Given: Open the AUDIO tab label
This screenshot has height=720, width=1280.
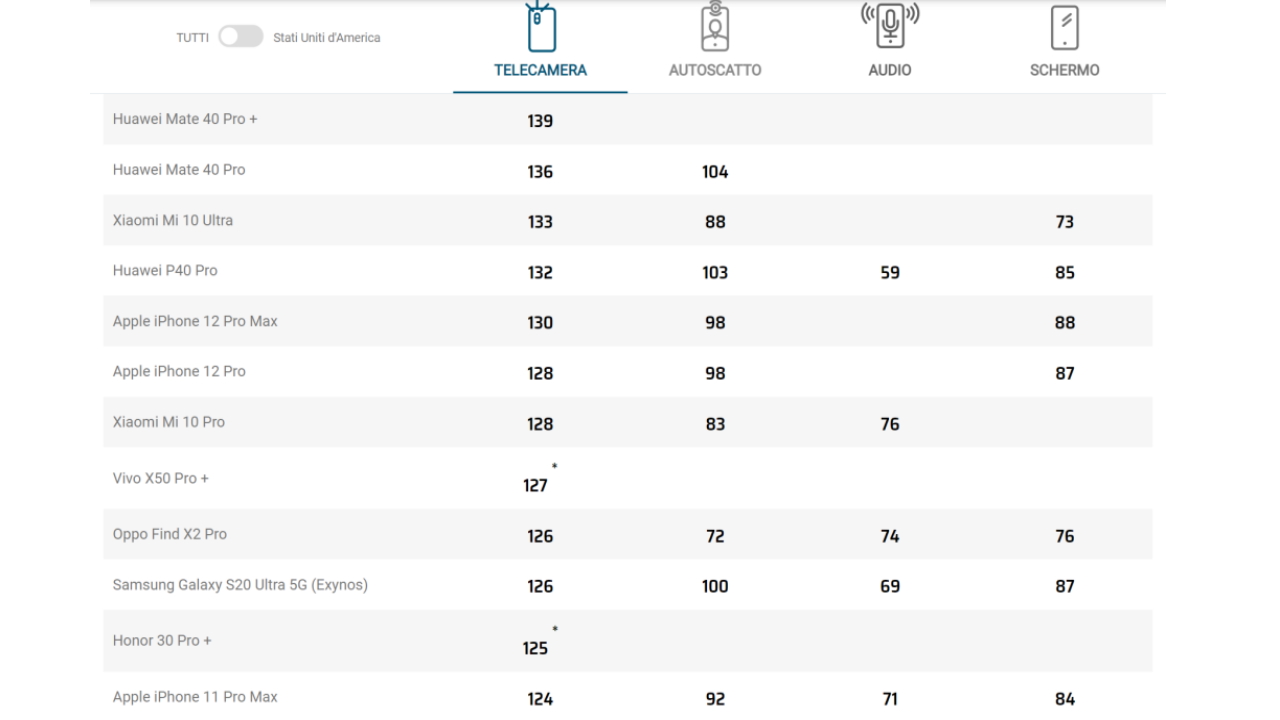Looking at the screenshot, I should (x=890, y=71).
